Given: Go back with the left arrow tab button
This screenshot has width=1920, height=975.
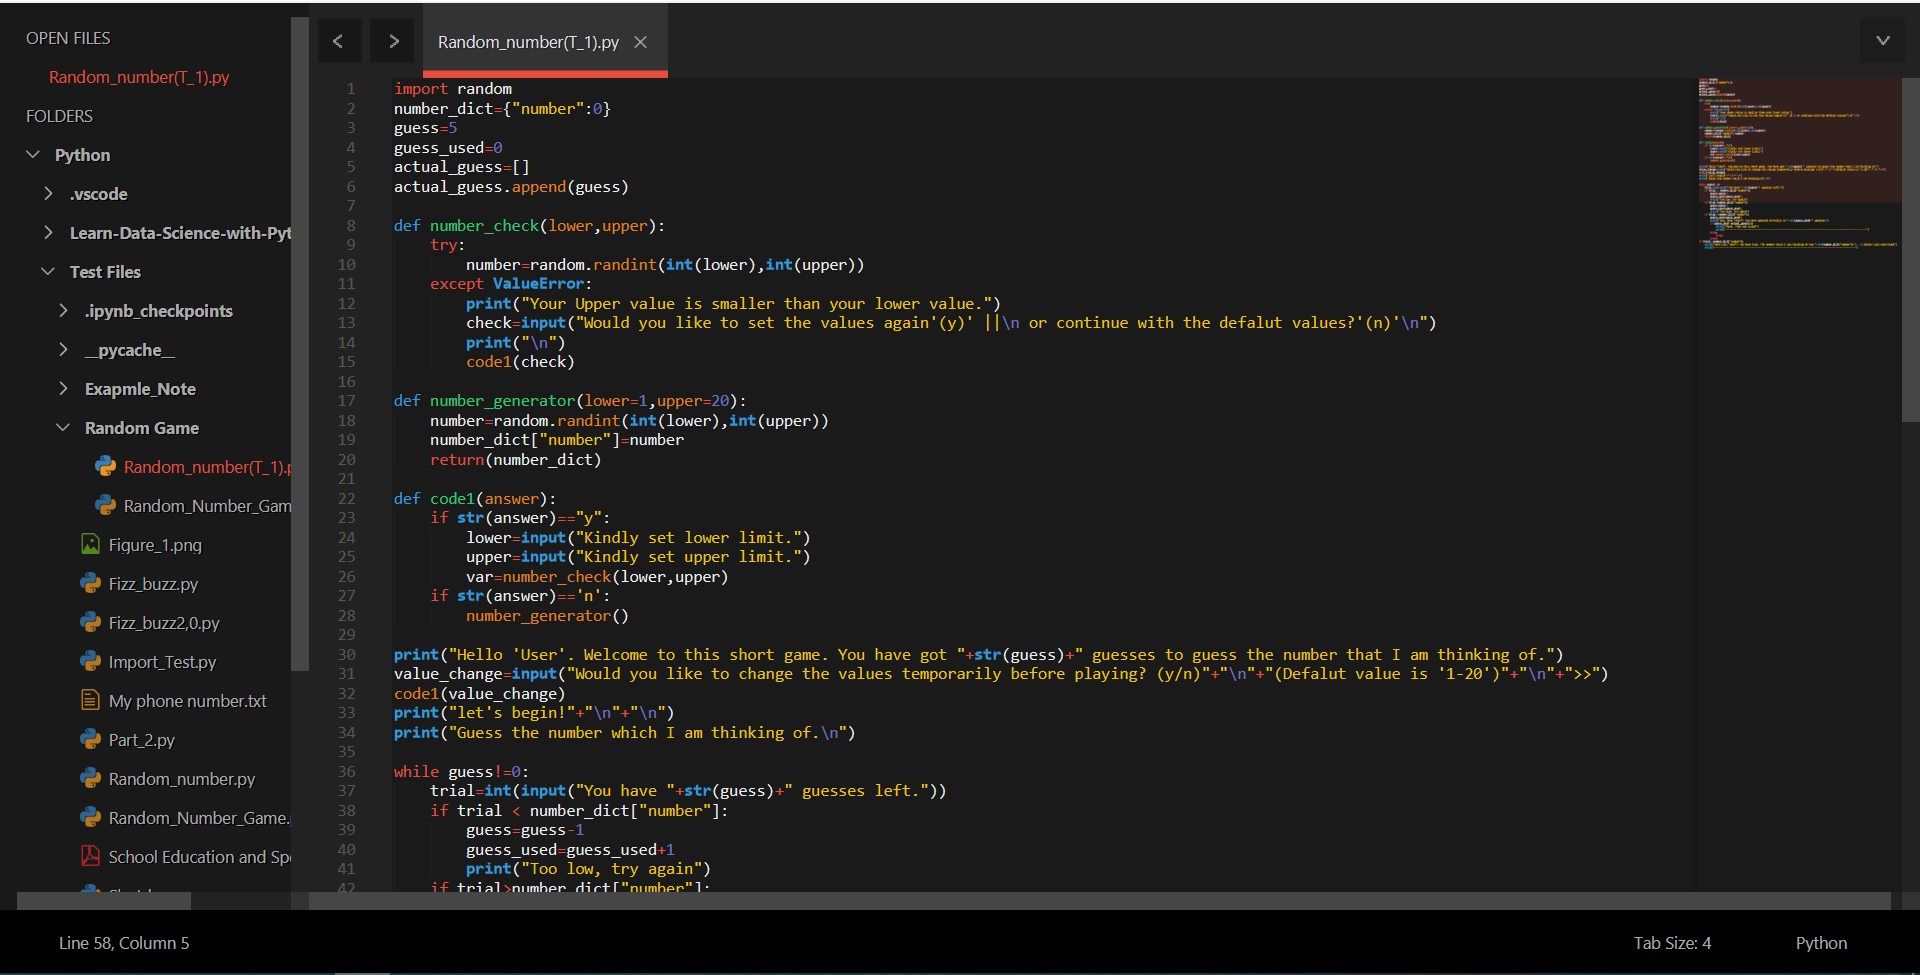Looking at the screenshot, I should [x=338, y=41].
